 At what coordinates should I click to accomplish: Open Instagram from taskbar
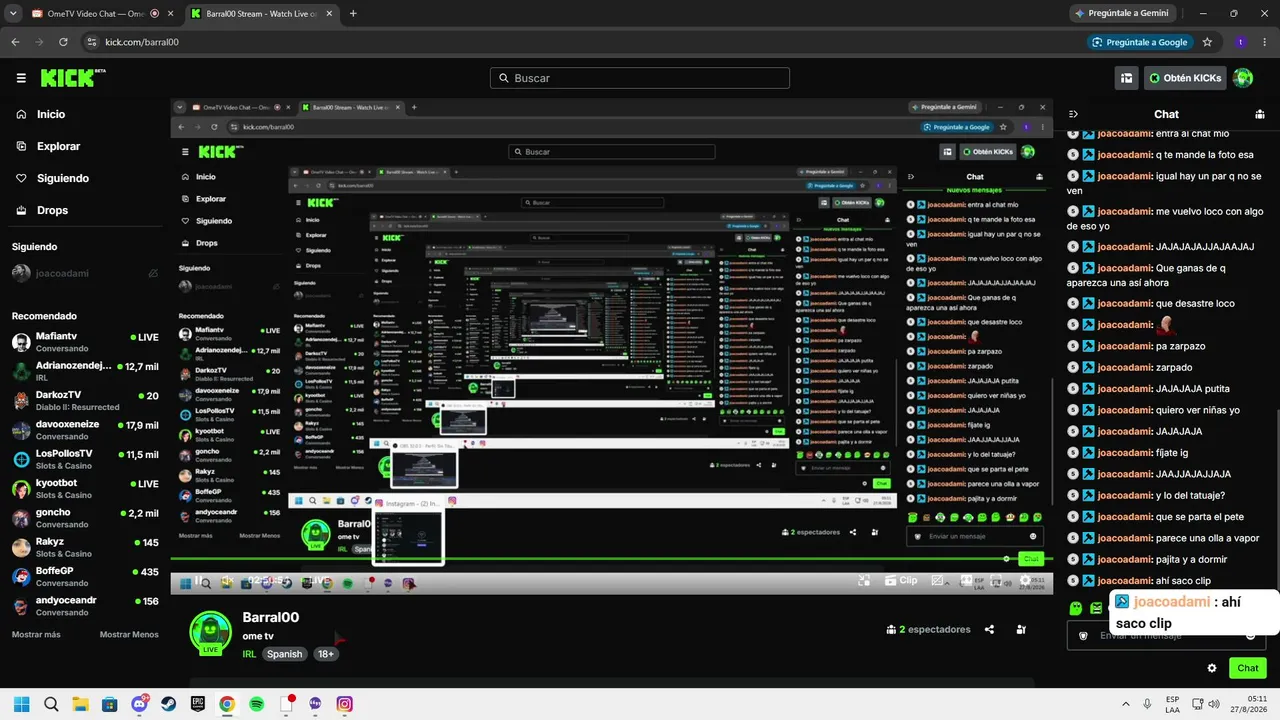(x=344, y=704)
